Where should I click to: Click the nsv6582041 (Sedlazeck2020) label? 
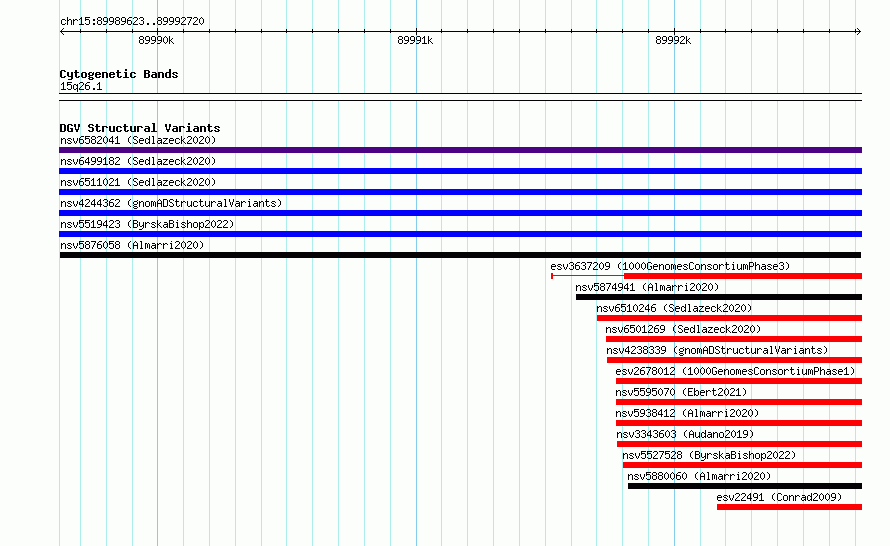(138, 140)
